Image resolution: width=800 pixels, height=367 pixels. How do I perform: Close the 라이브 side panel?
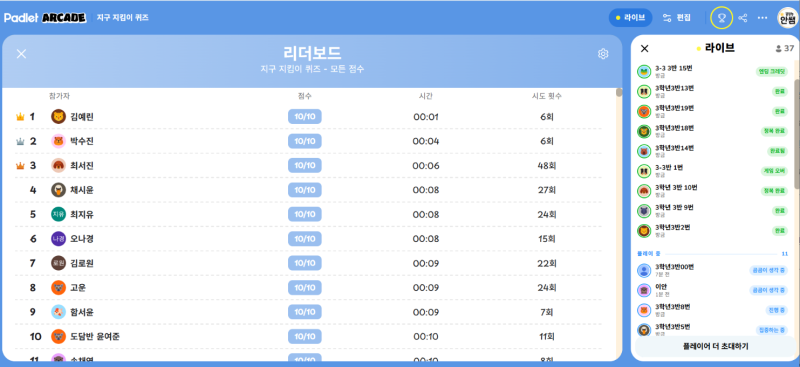644,48
